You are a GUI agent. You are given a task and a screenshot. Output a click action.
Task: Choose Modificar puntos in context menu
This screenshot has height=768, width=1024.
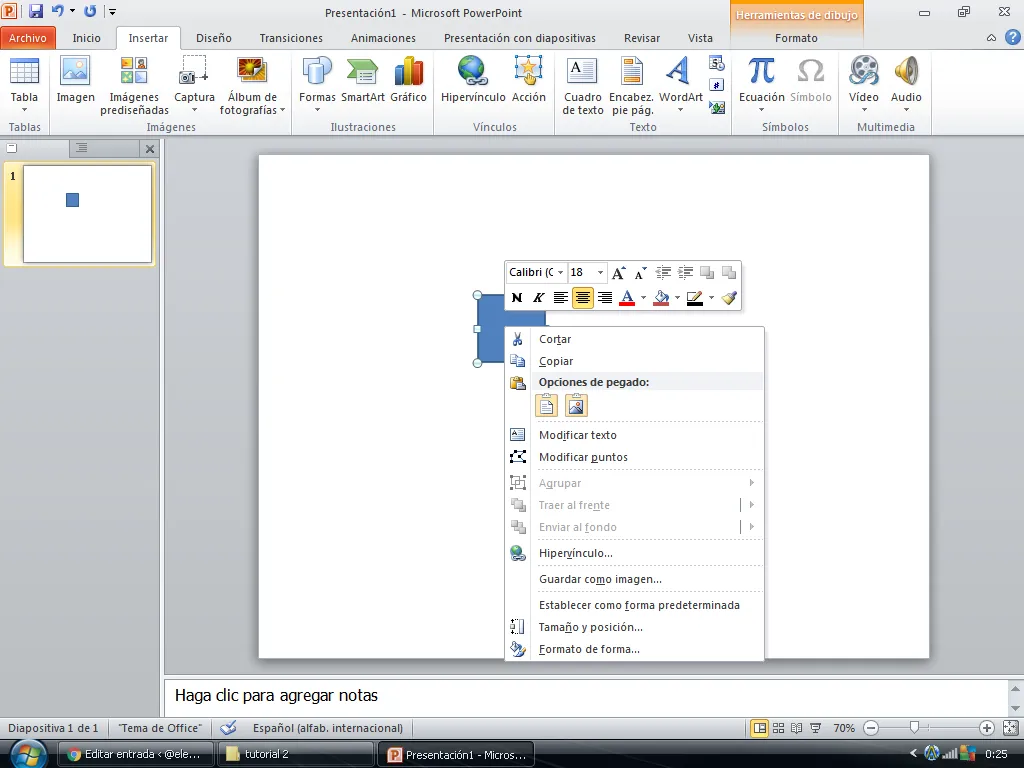tap(634, 457)
